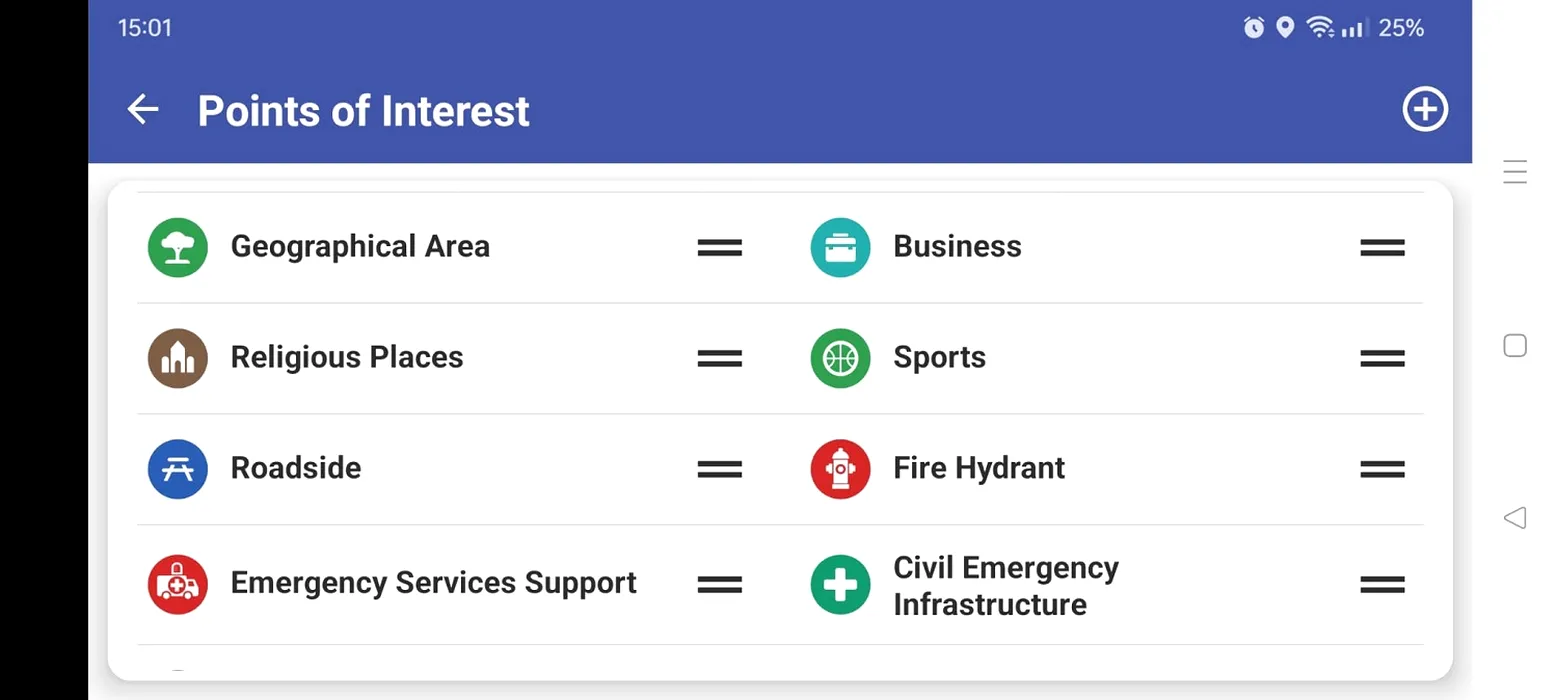Tap the blue Roadside picnic table icon
Viewport: 1558px width, 700px height.
(x=178, y=469)
